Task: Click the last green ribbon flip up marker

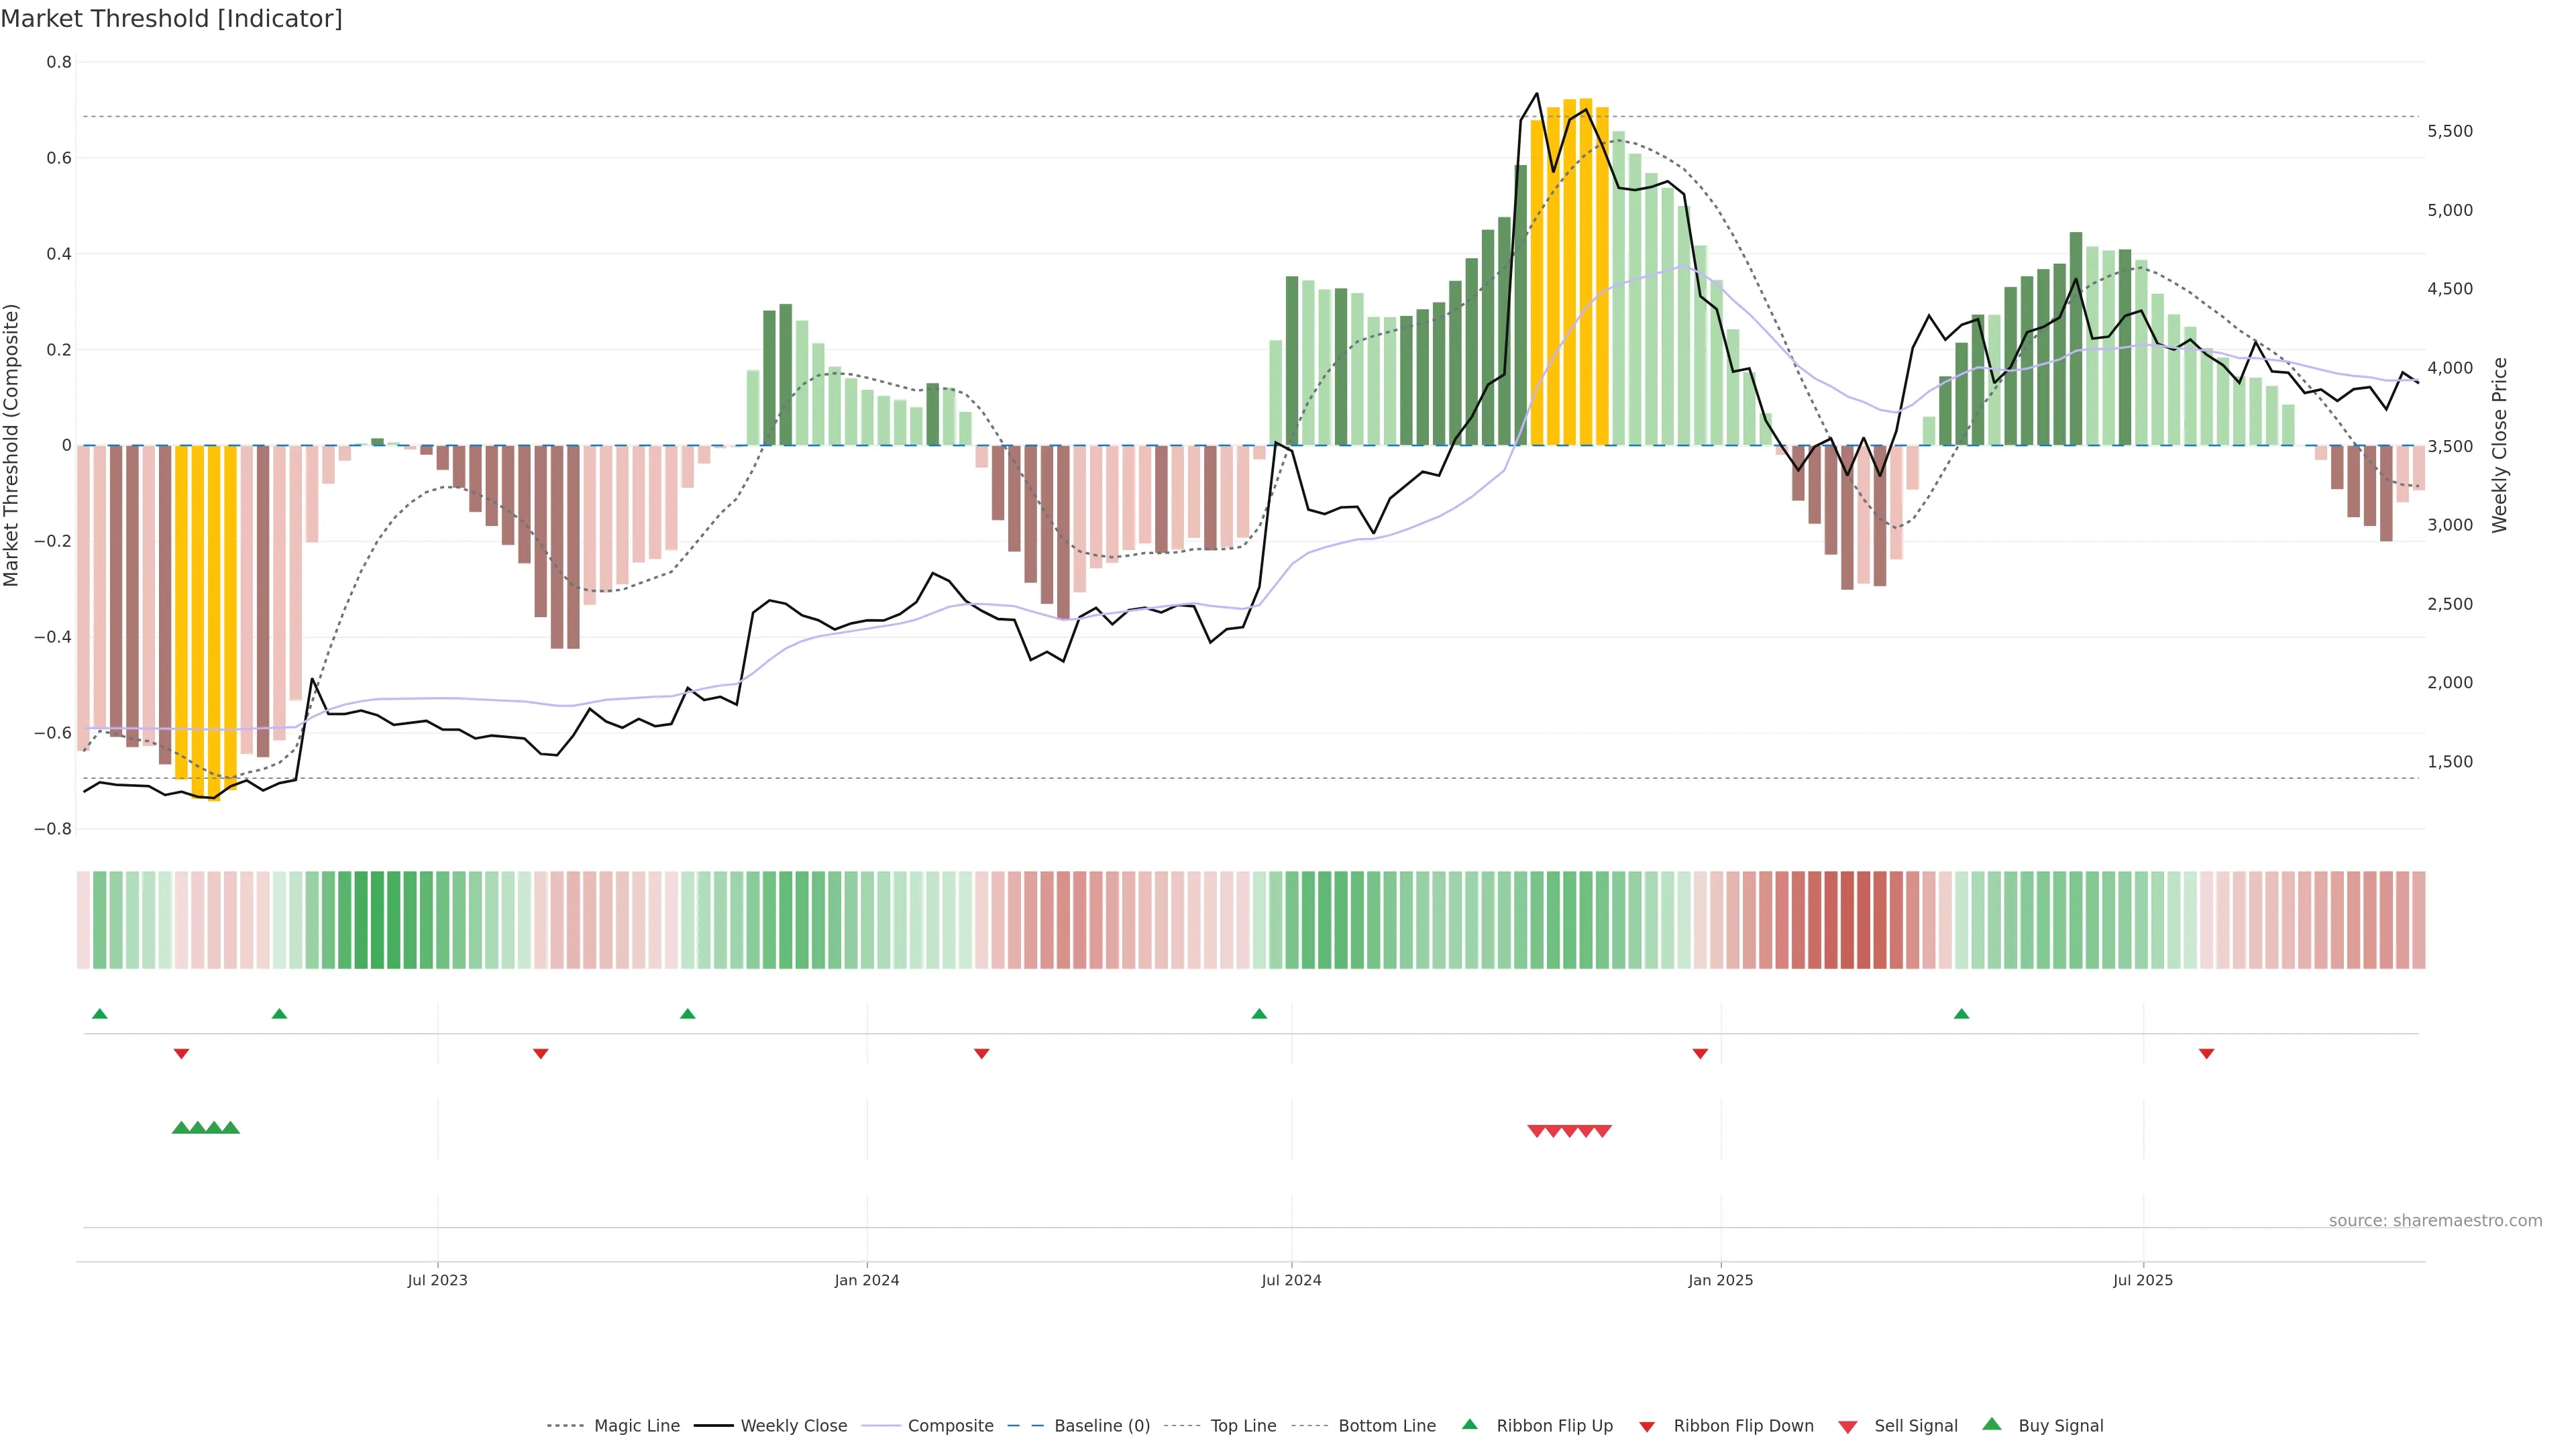Action: click(1961, 1014)
